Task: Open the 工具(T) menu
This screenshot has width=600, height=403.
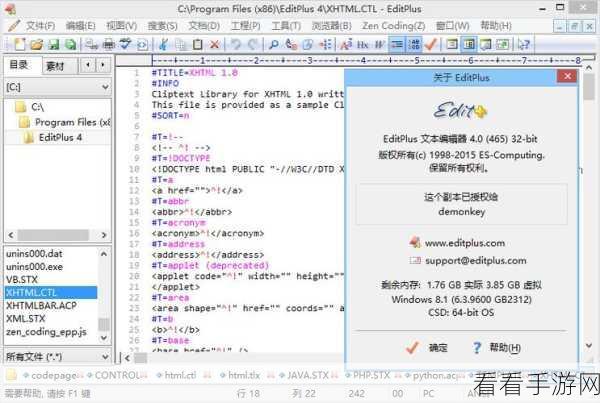Action: tap(286, 26)
